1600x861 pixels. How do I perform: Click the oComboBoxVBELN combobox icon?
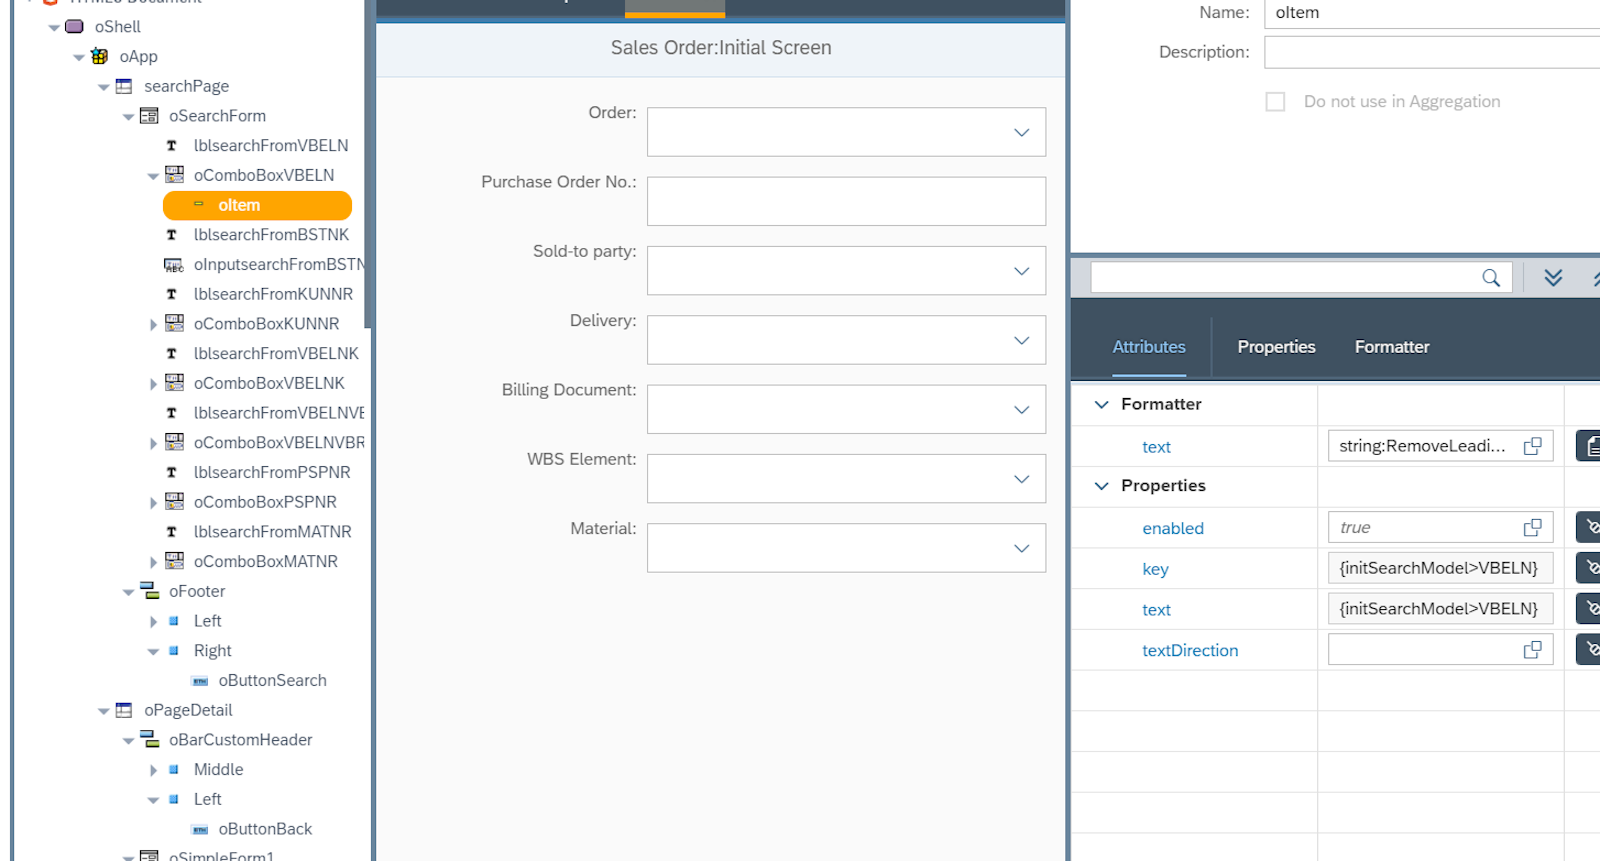174,175
